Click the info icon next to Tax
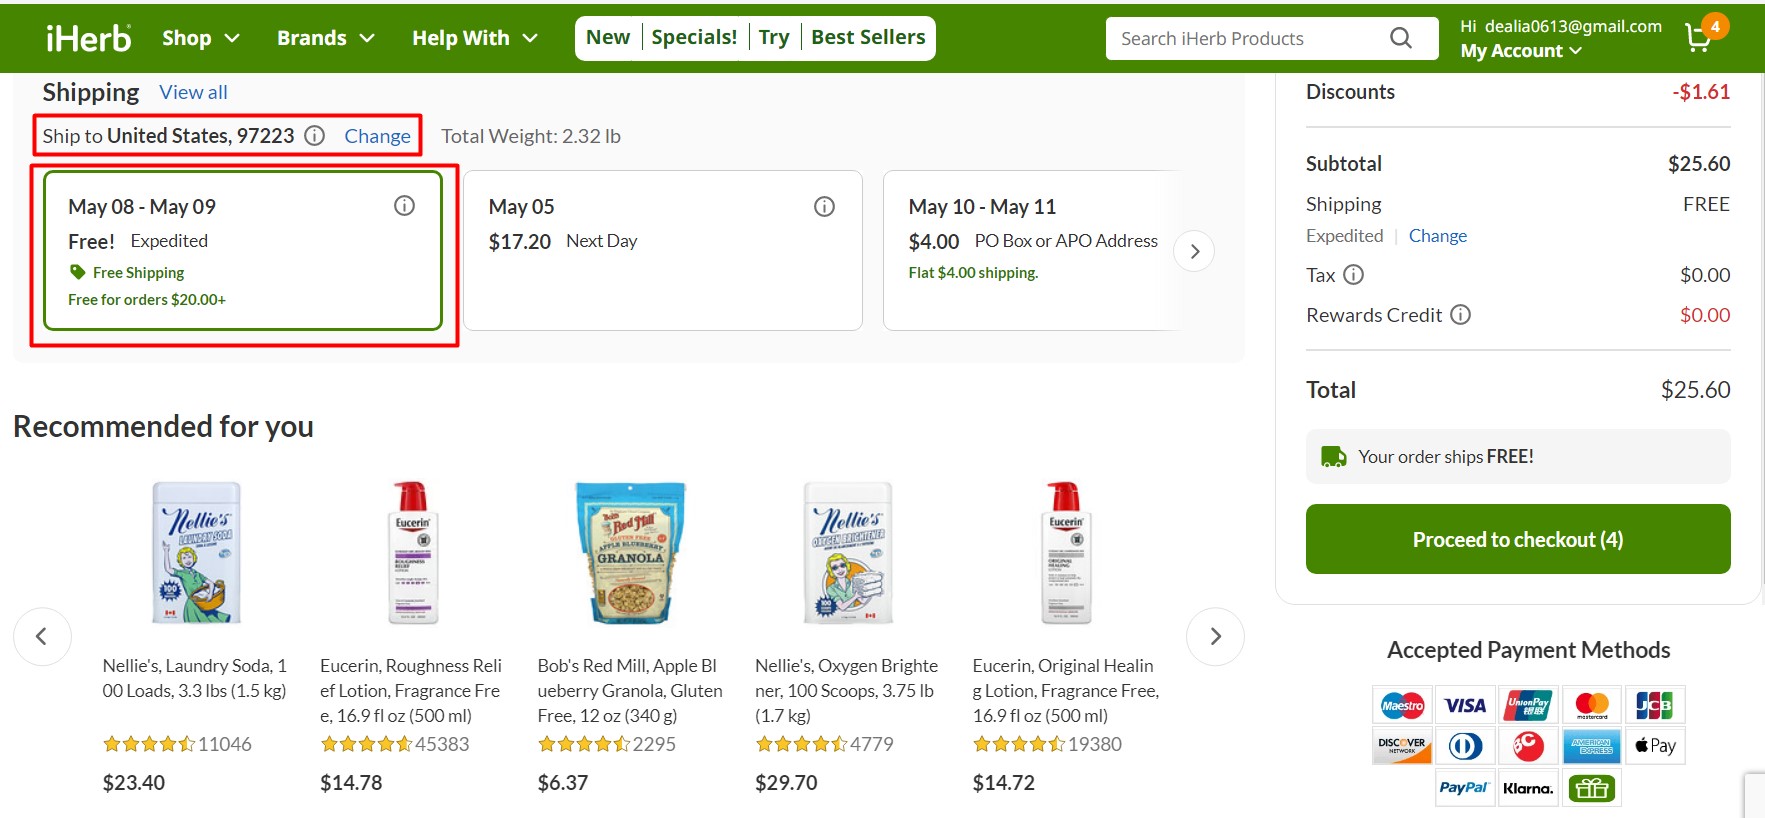1765x818 pixels. (1355, 274)
